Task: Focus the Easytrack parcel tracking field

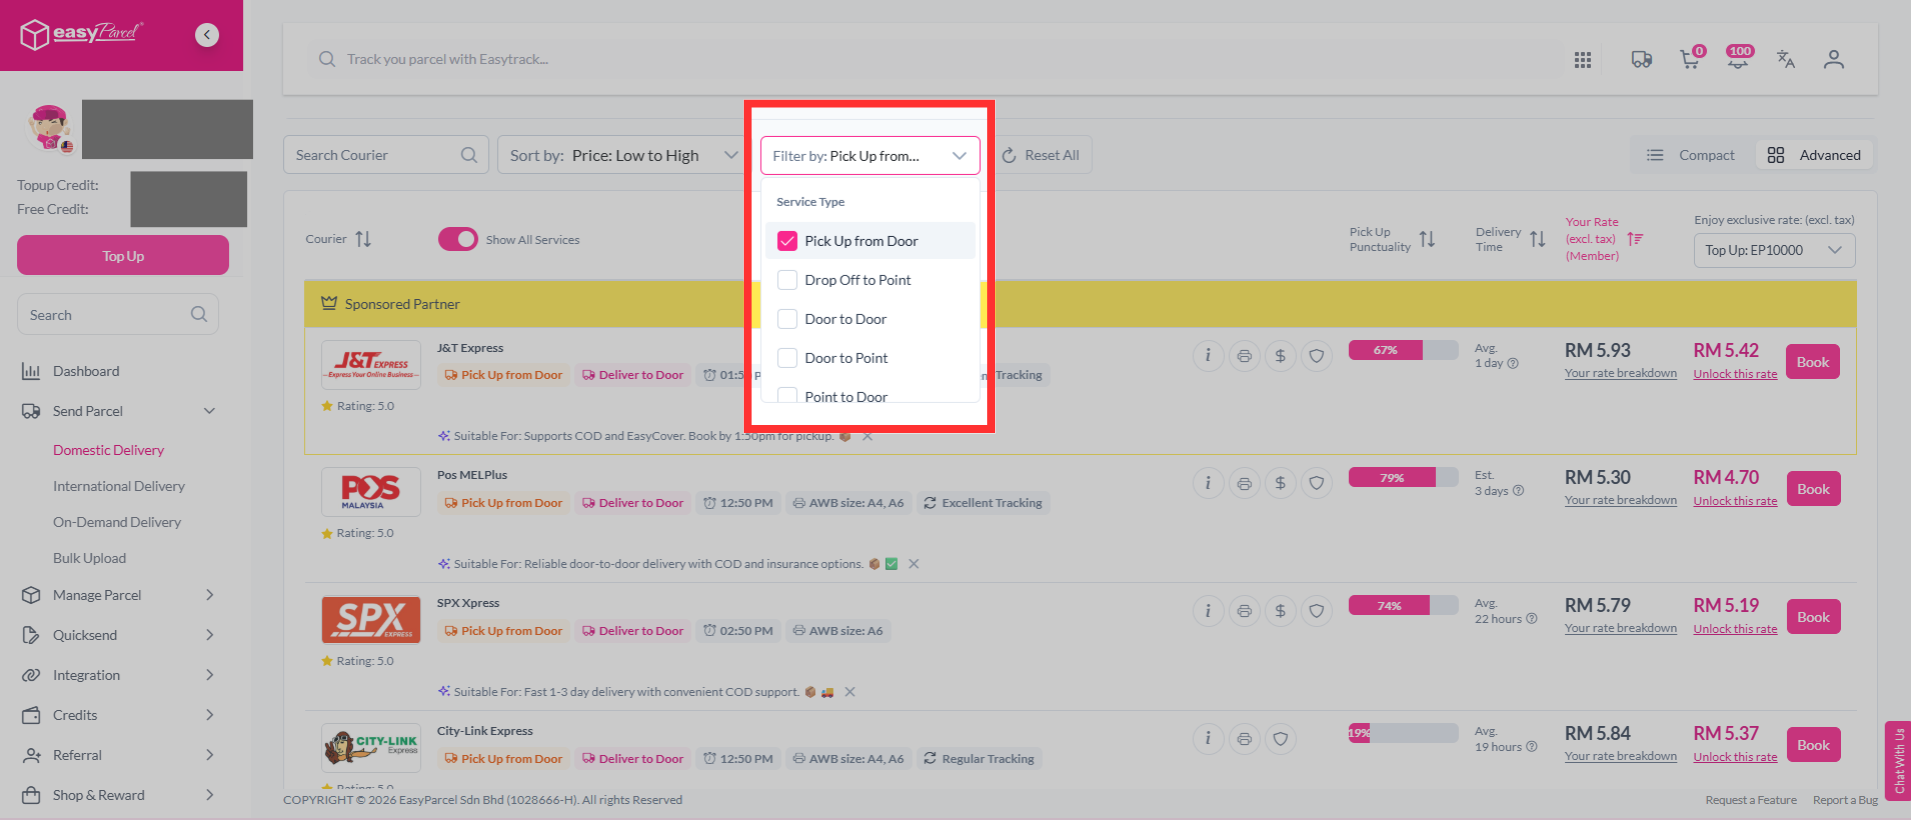Action: [x=935, y=59]
